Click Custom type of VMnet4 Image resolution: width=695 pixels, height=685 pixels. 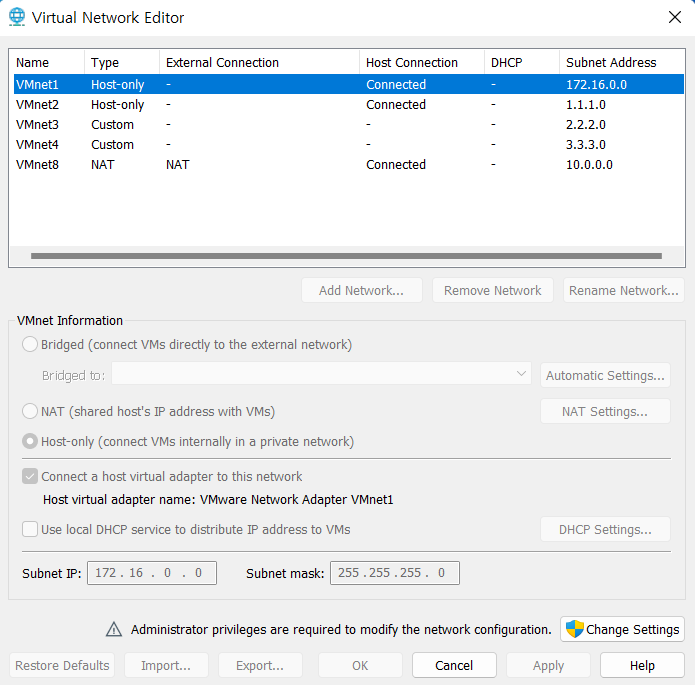point(113,145)
